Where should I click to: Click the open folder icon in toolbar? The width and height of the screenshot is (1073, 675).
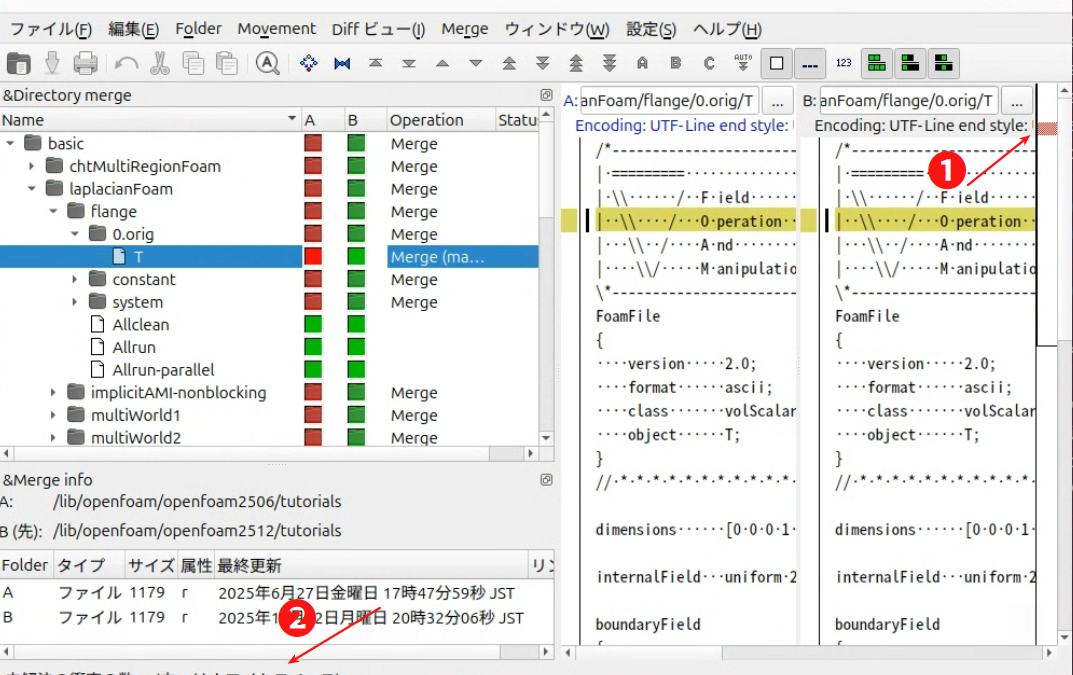[x=19, y=63]
